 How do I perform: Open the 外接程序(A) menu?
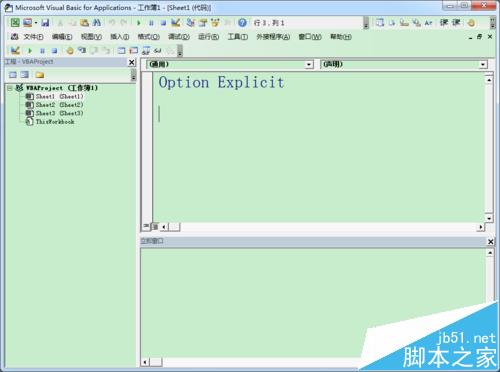tap(273, 37)
